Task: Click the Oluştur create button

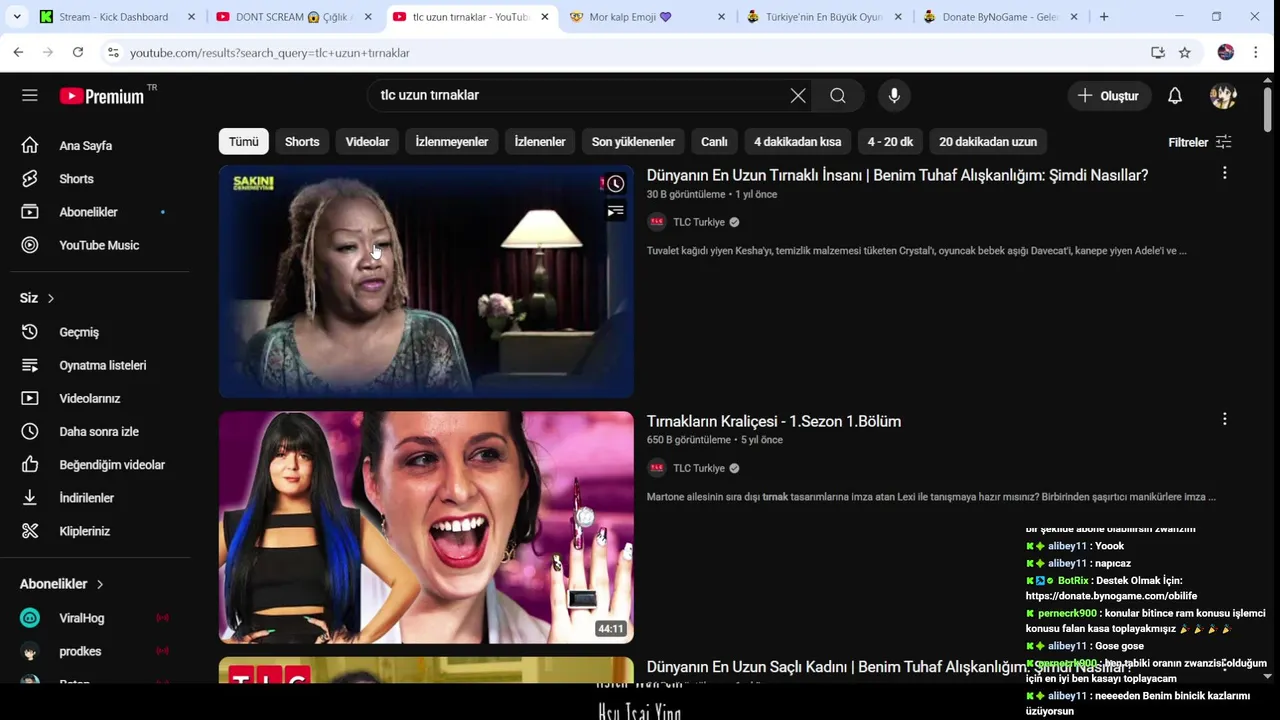Action: pos(1108,95)
